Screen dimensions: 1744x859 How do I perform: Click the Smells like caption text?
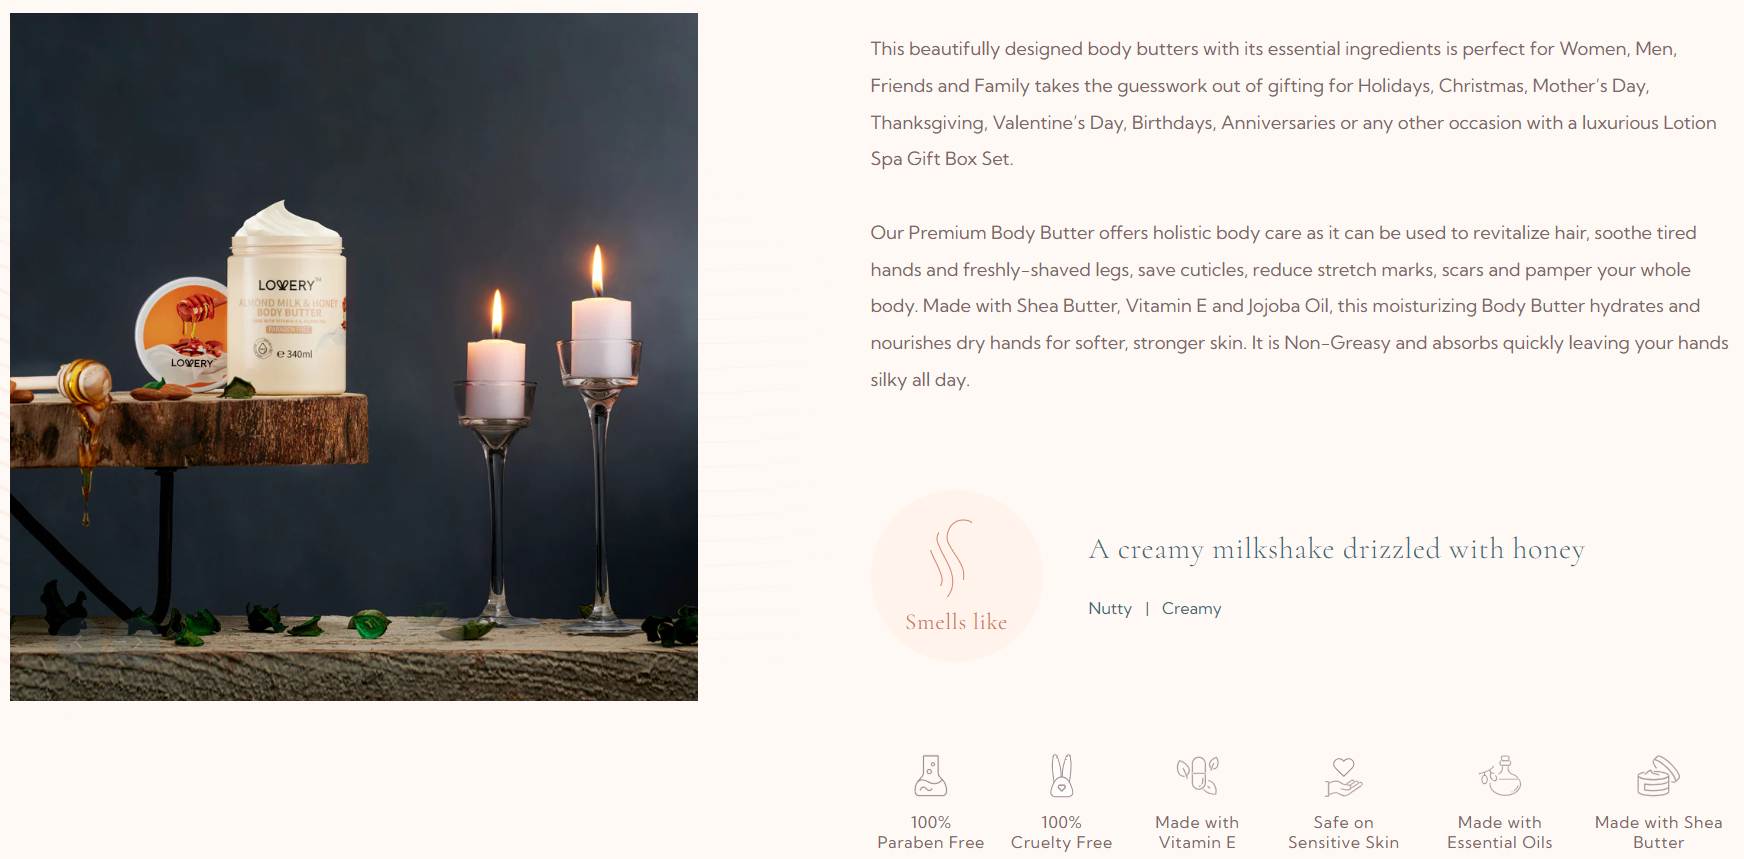pyautogui.click(x=956, y=622)
